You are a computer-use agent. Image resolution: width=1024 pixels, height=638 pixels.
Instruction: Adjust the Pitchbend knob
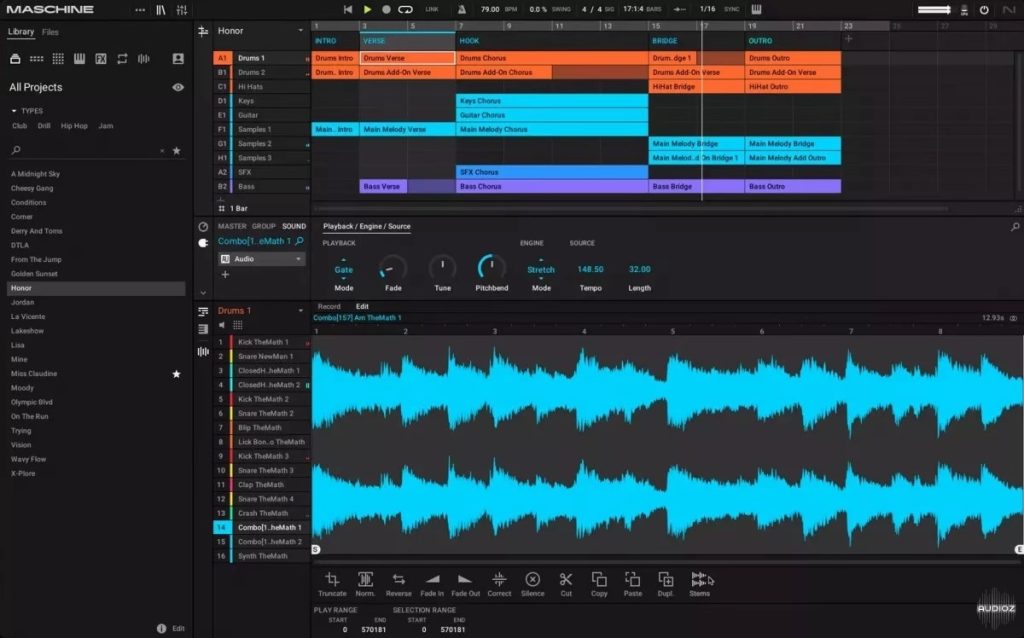tap(491, 268)
